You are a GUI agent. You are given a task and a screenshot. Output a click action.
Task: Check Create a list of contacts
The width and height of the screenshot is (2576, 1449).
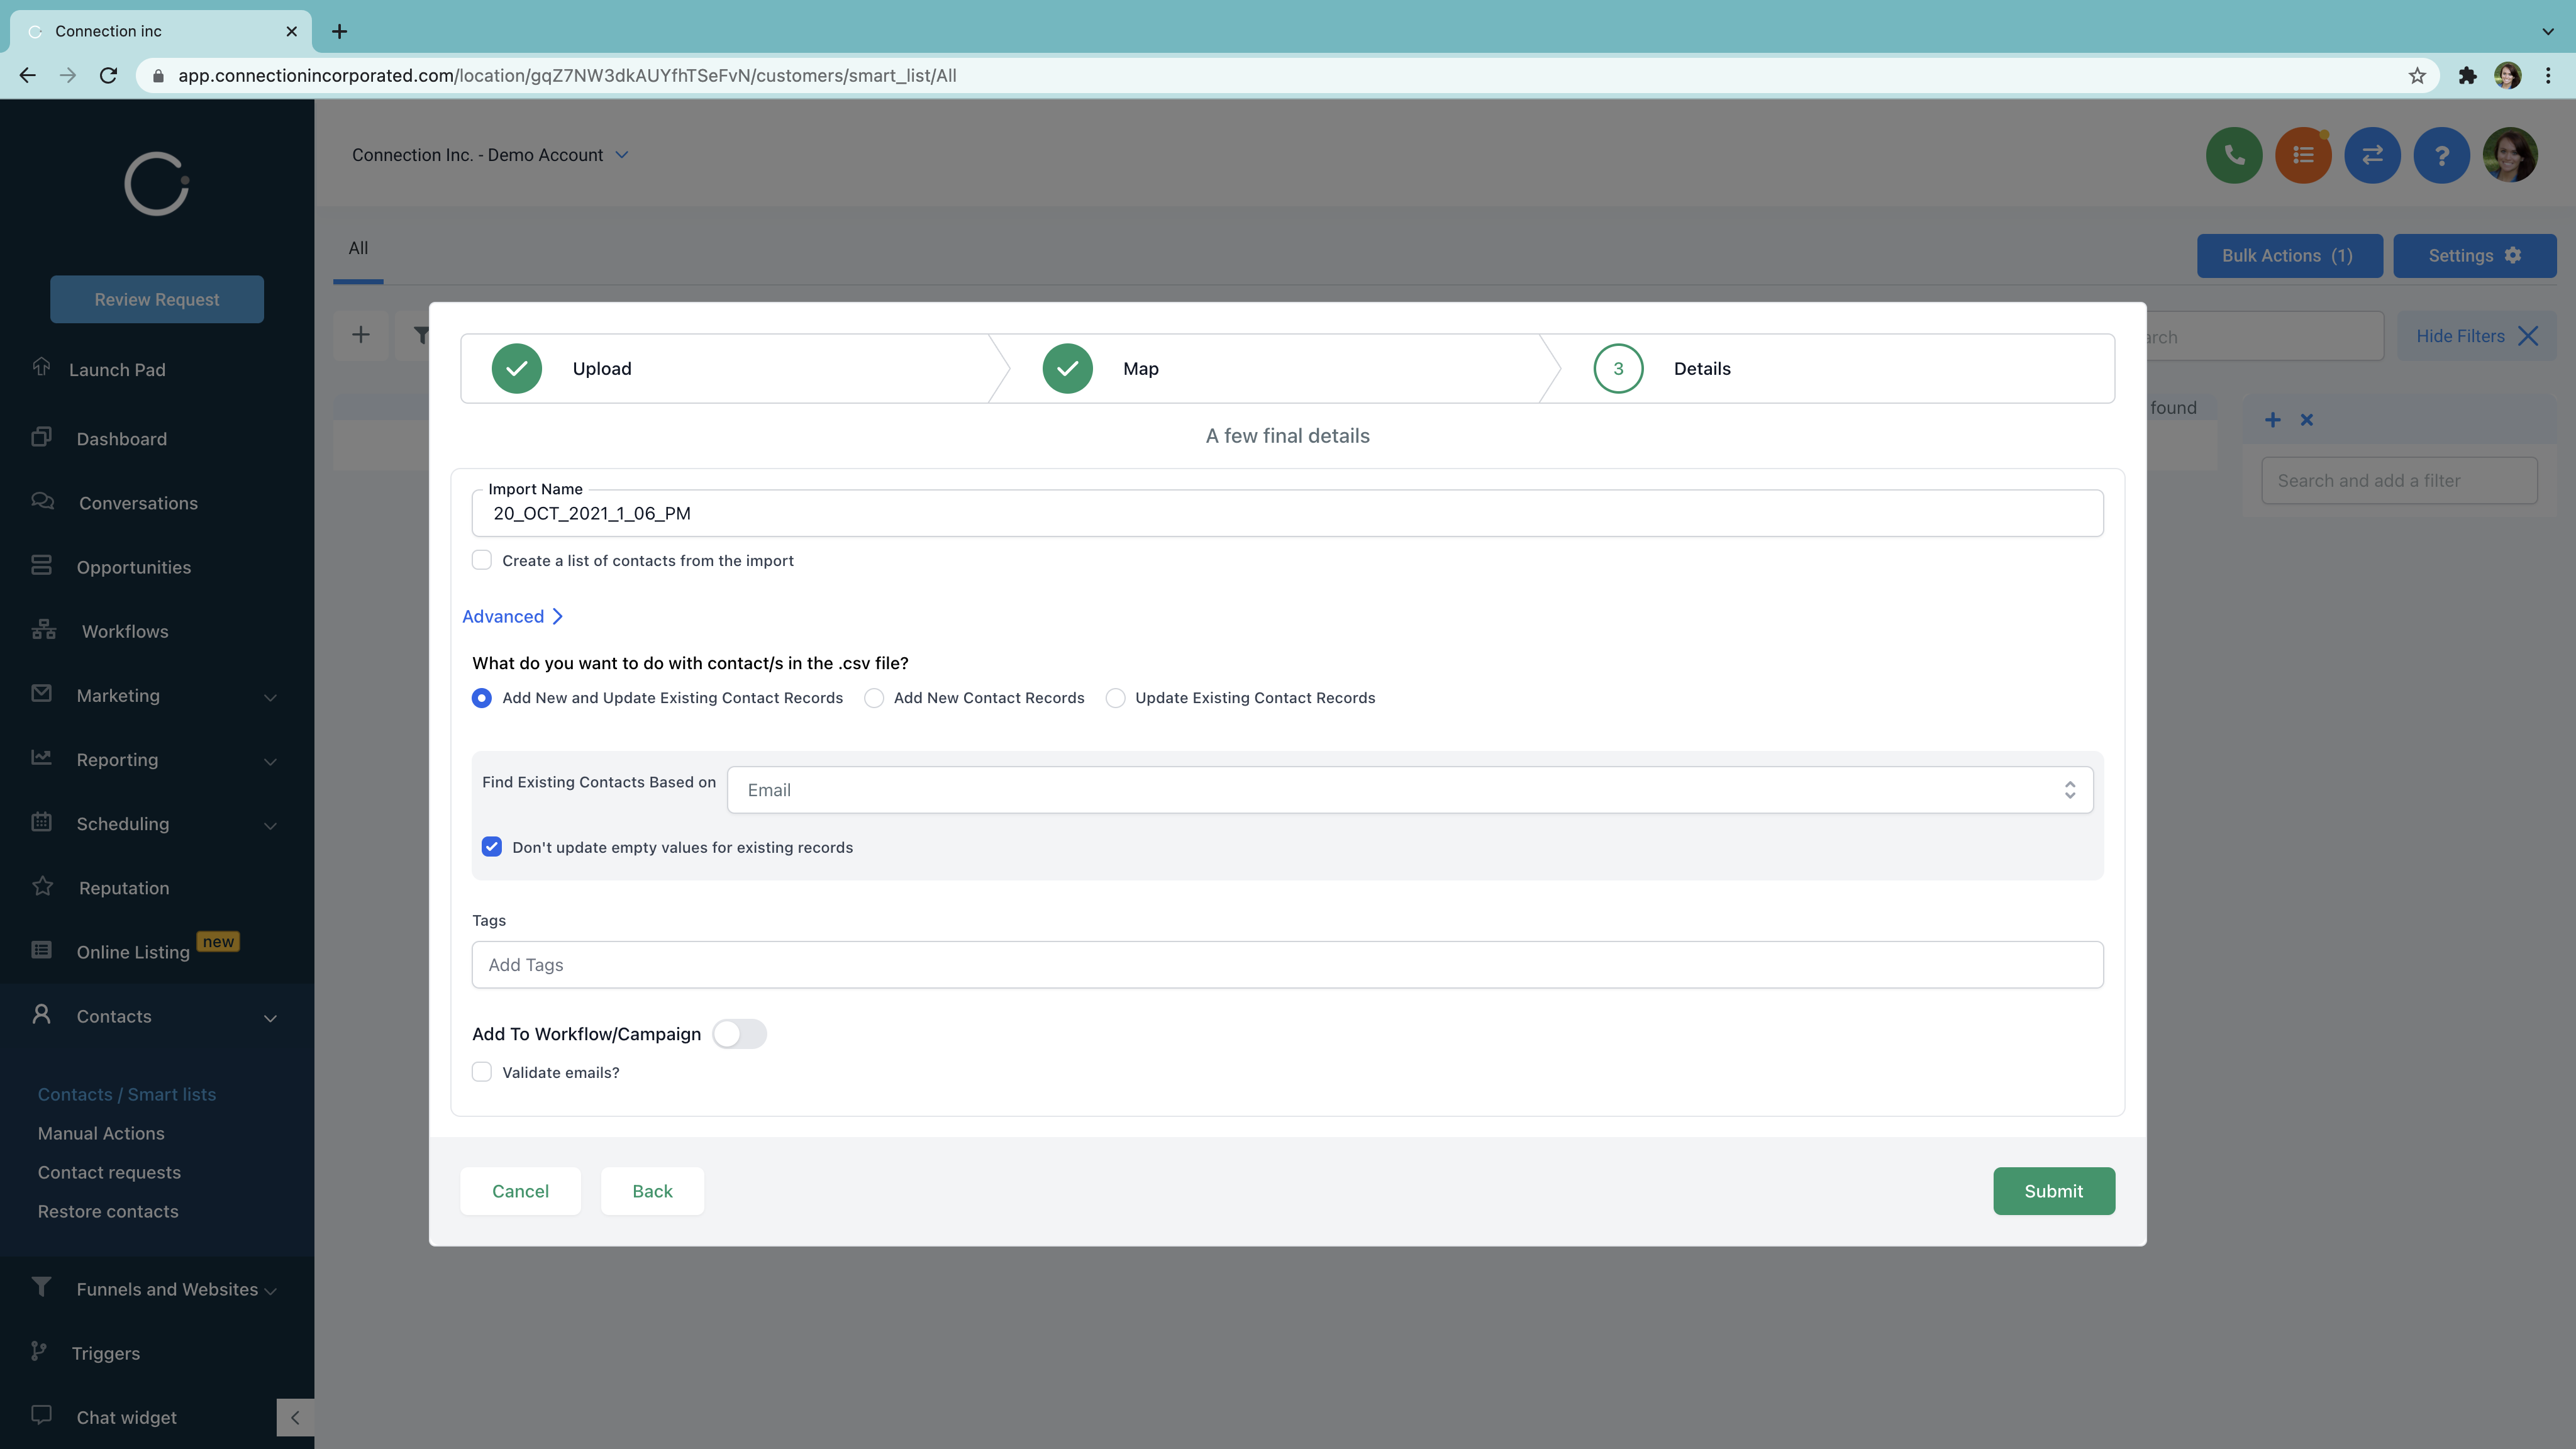click(482, 560)
